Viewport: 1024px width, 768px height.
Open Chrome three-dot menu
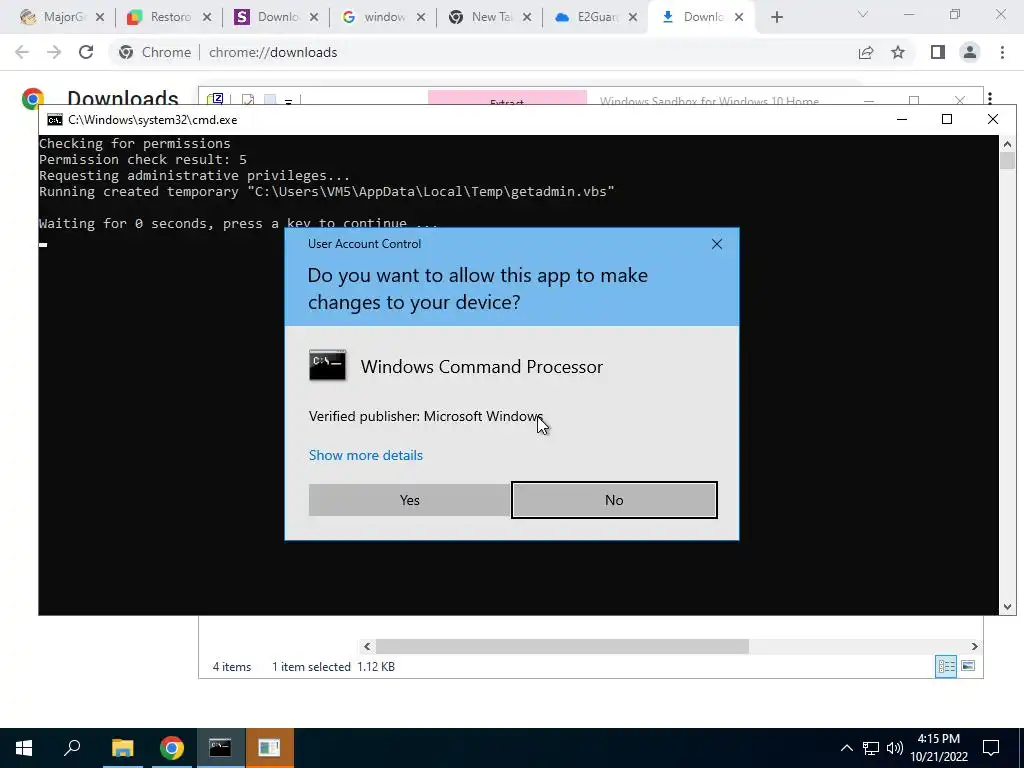[1002, 52]
